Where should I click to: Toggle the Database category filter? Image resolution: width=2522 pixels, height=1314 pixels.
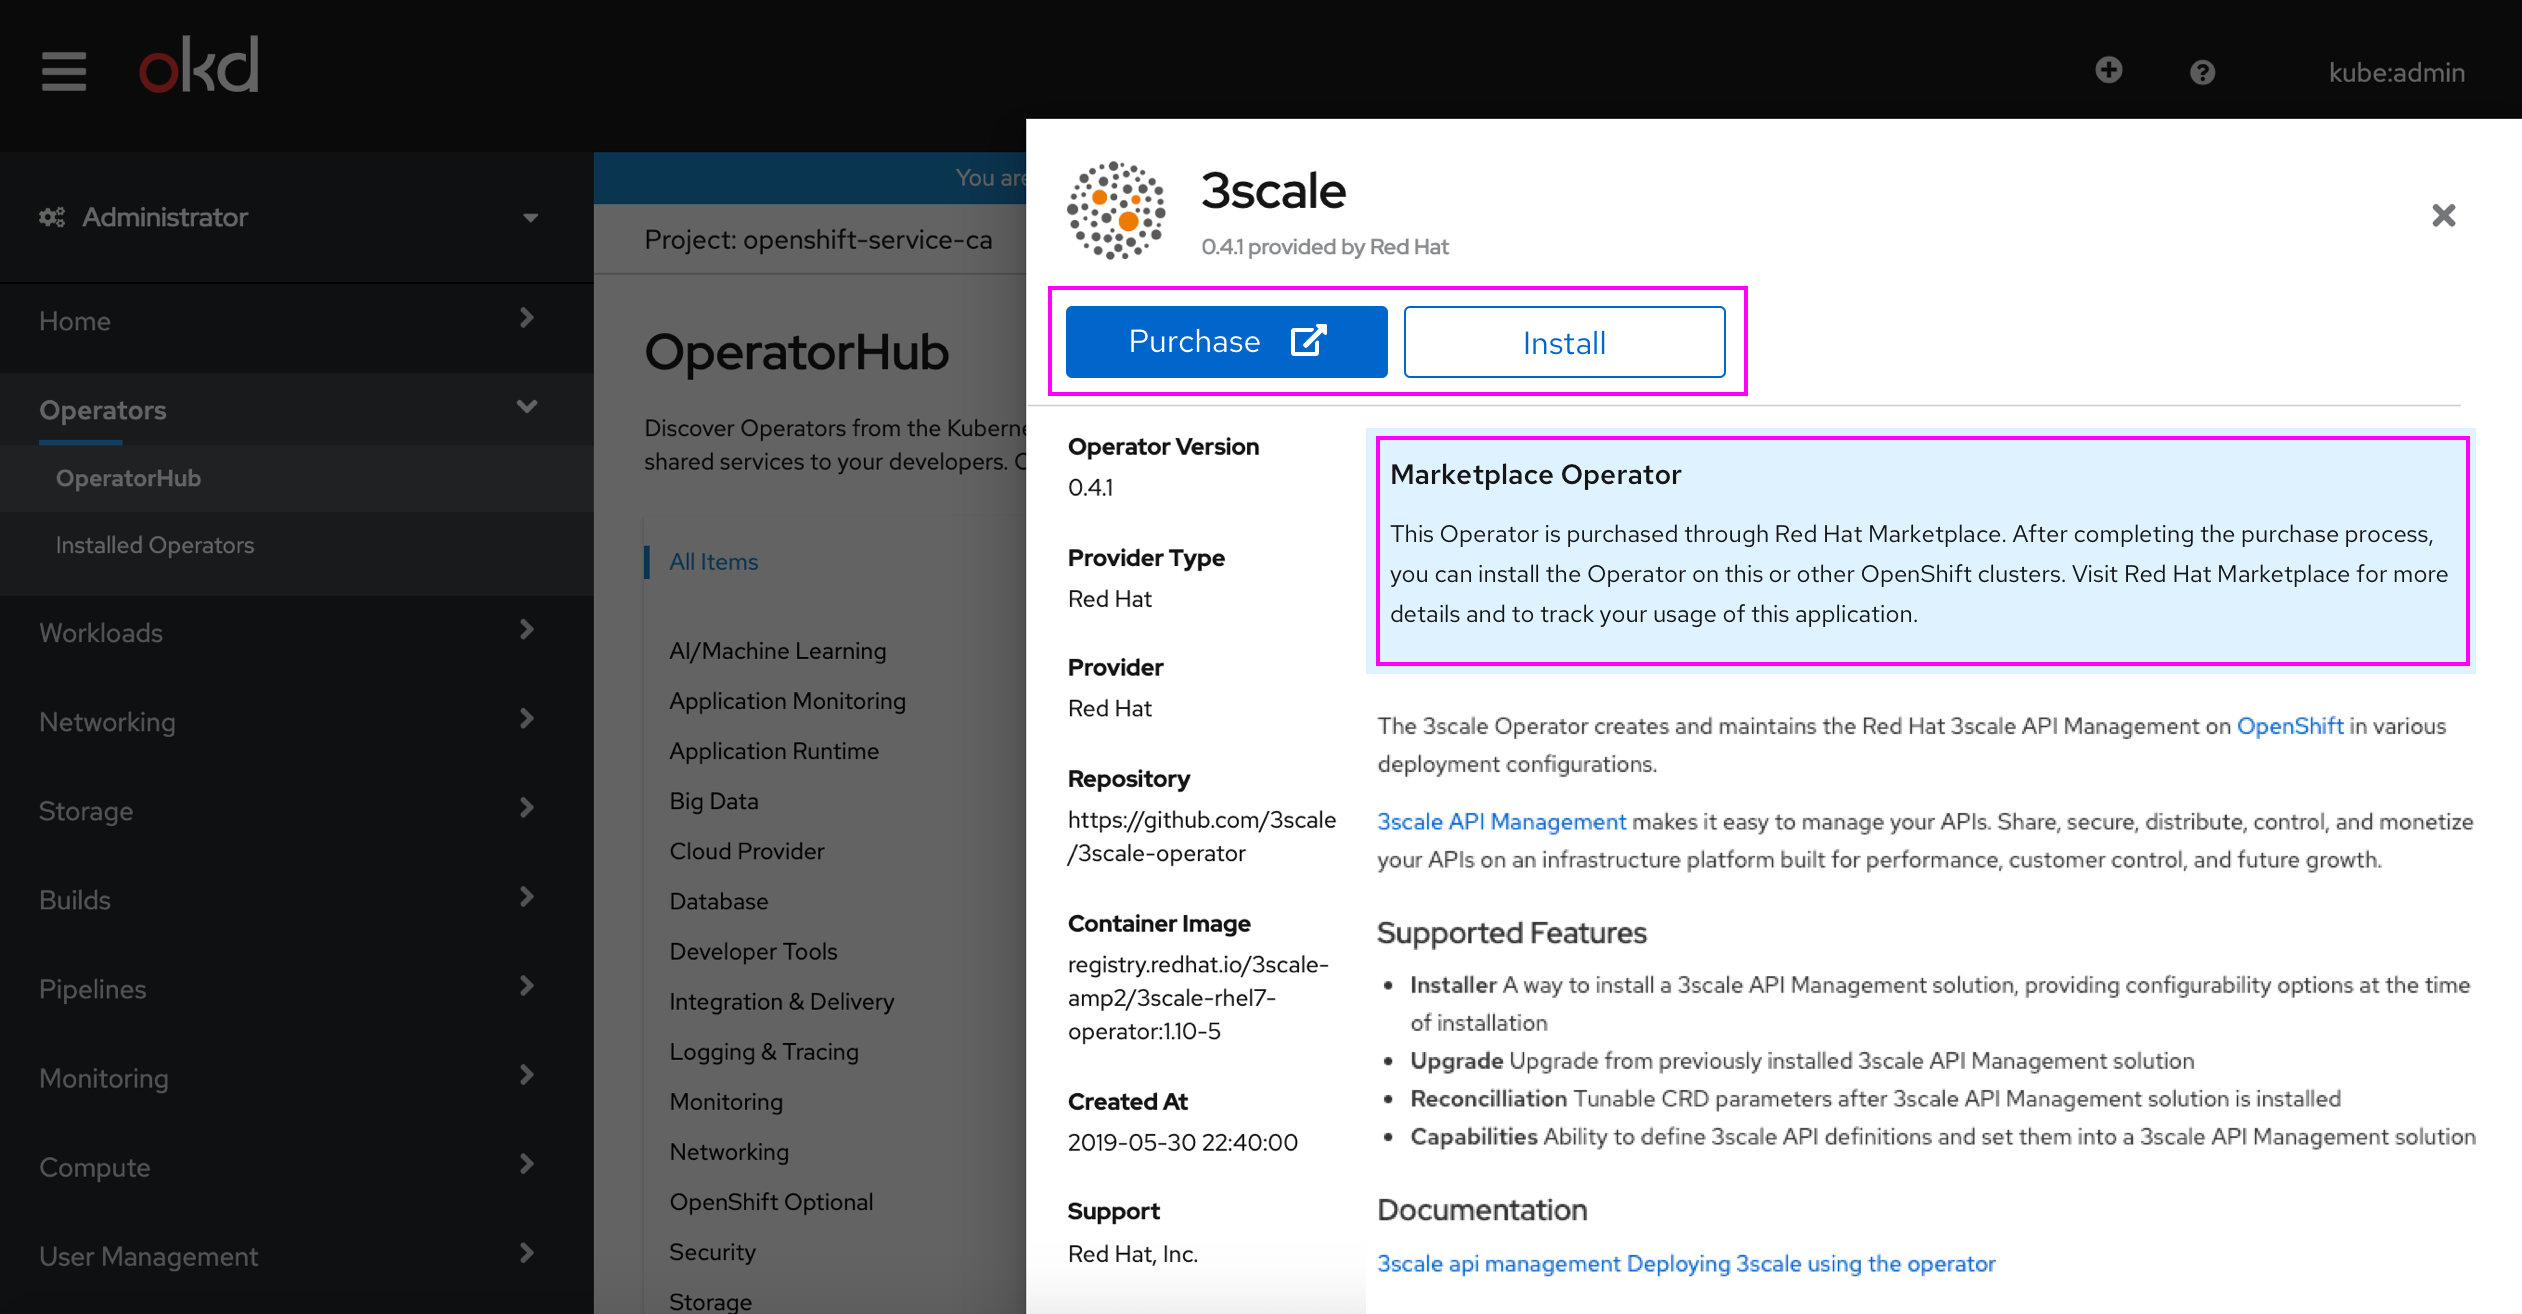pos(719,900)
